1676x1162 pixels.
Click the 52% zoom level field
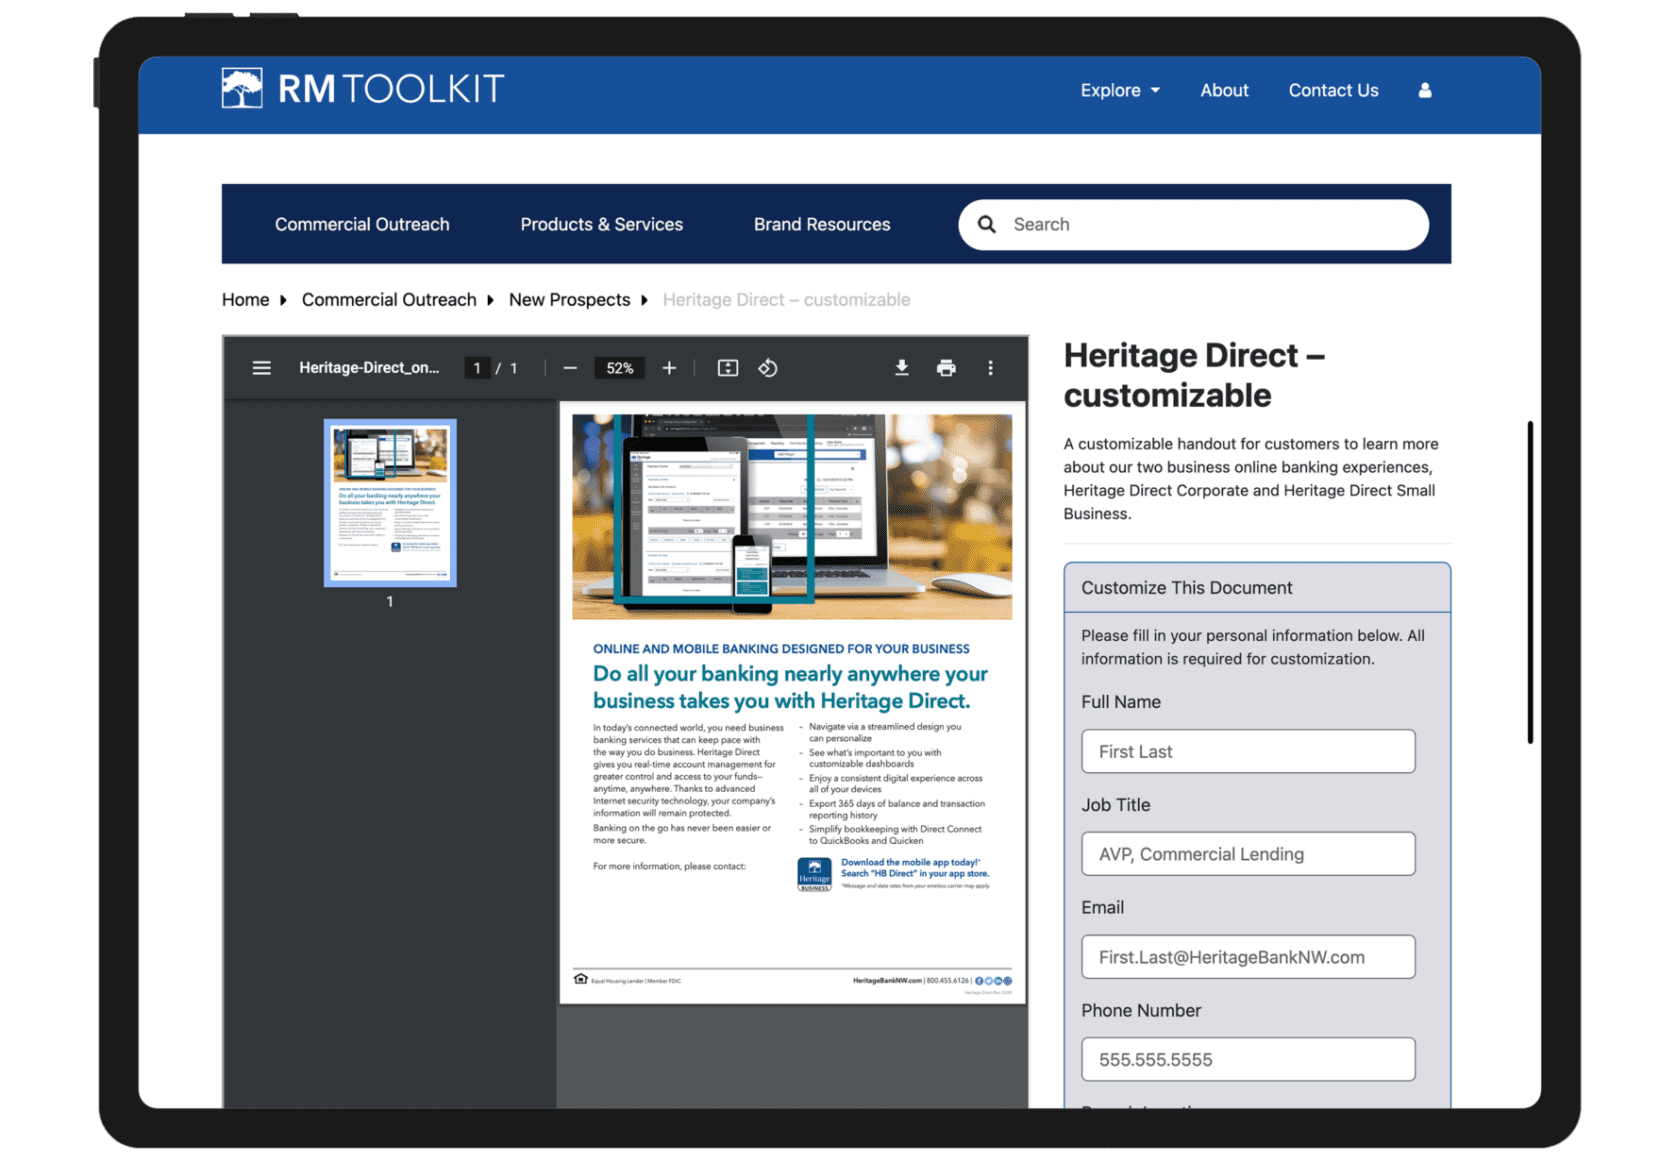point(620,368)
